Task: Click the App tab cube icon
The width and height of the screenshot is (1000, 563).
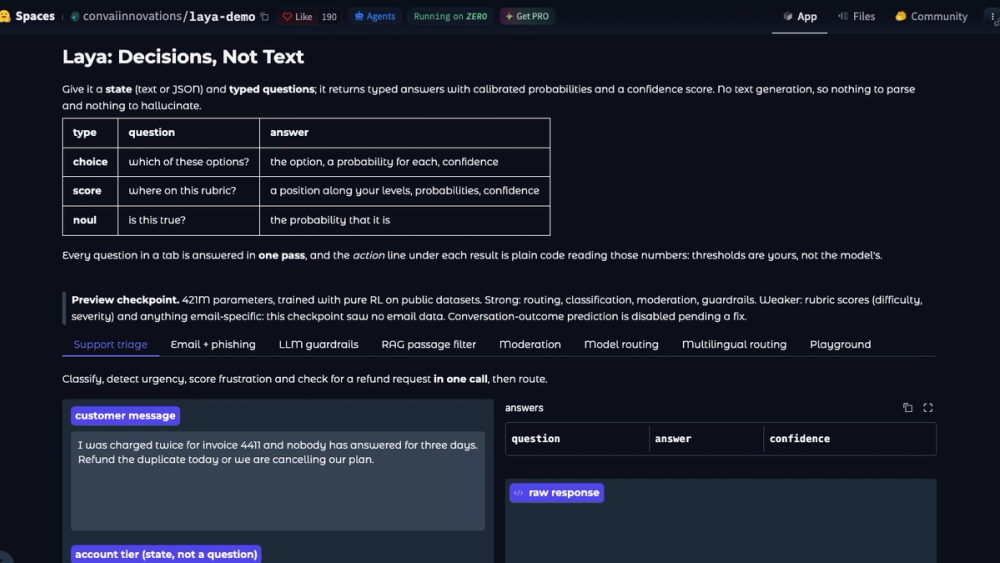Action: coord(788,17)
